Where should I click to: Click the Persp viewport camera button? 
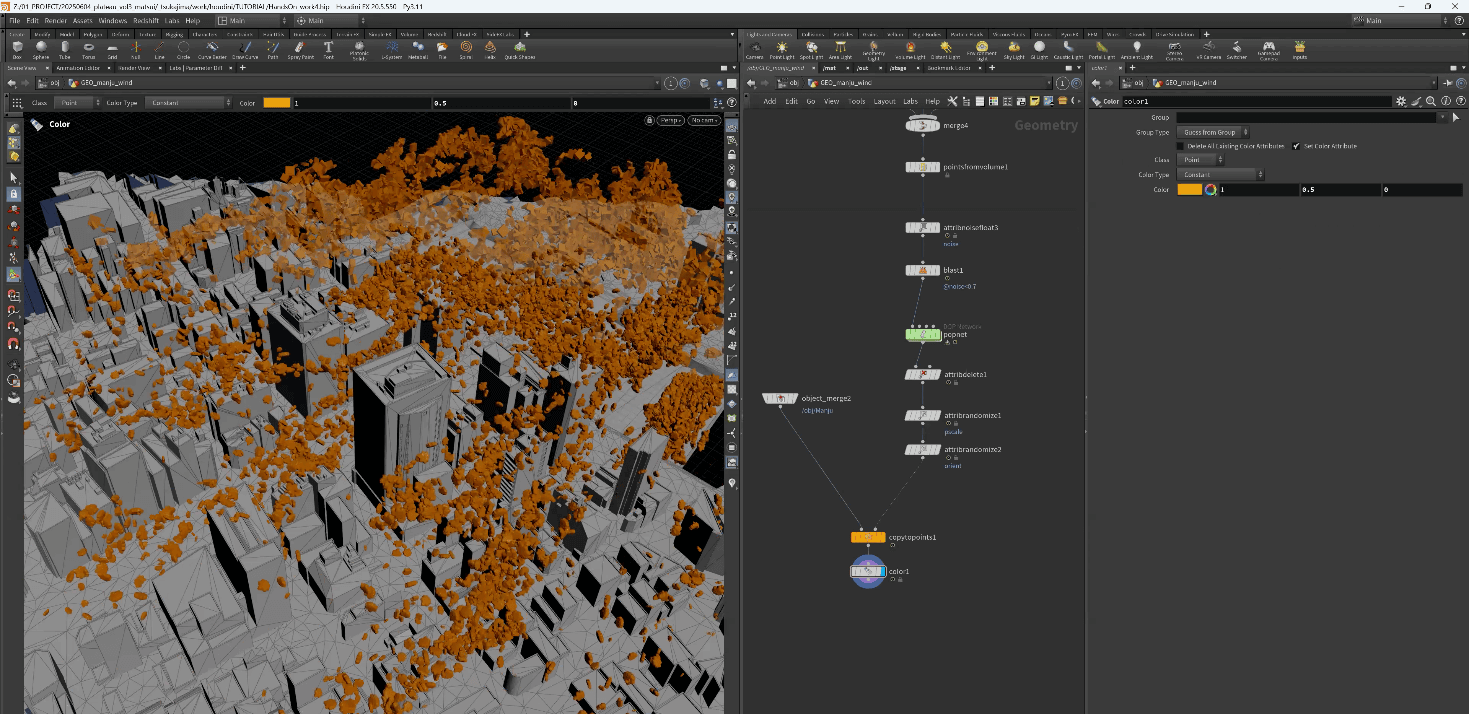[670, 120]
